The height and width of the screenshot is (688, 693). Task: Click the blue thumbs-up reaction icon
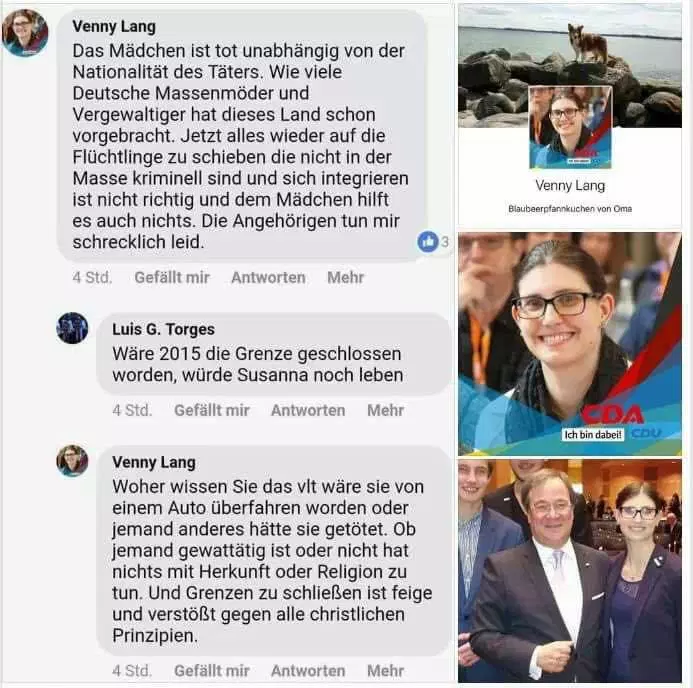(x=427, y=242)
